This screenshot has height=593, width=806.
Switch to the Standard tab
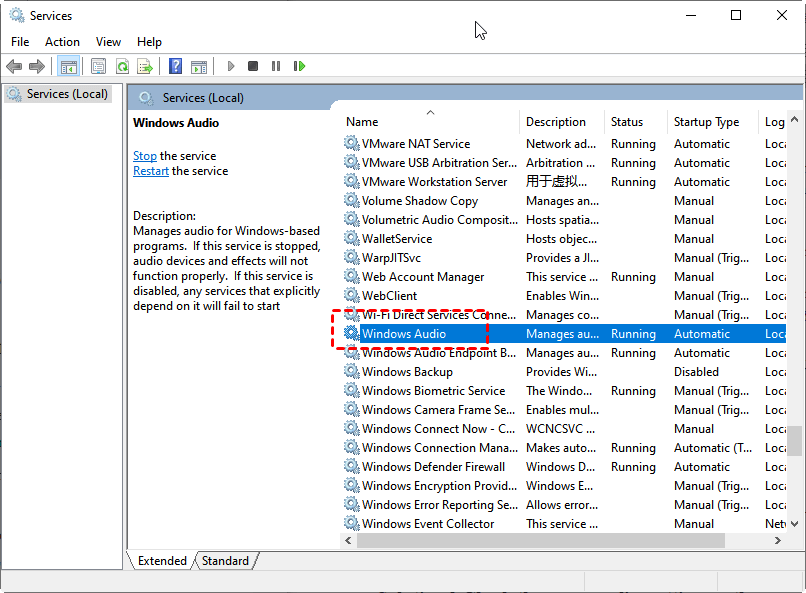coord(225,561)
